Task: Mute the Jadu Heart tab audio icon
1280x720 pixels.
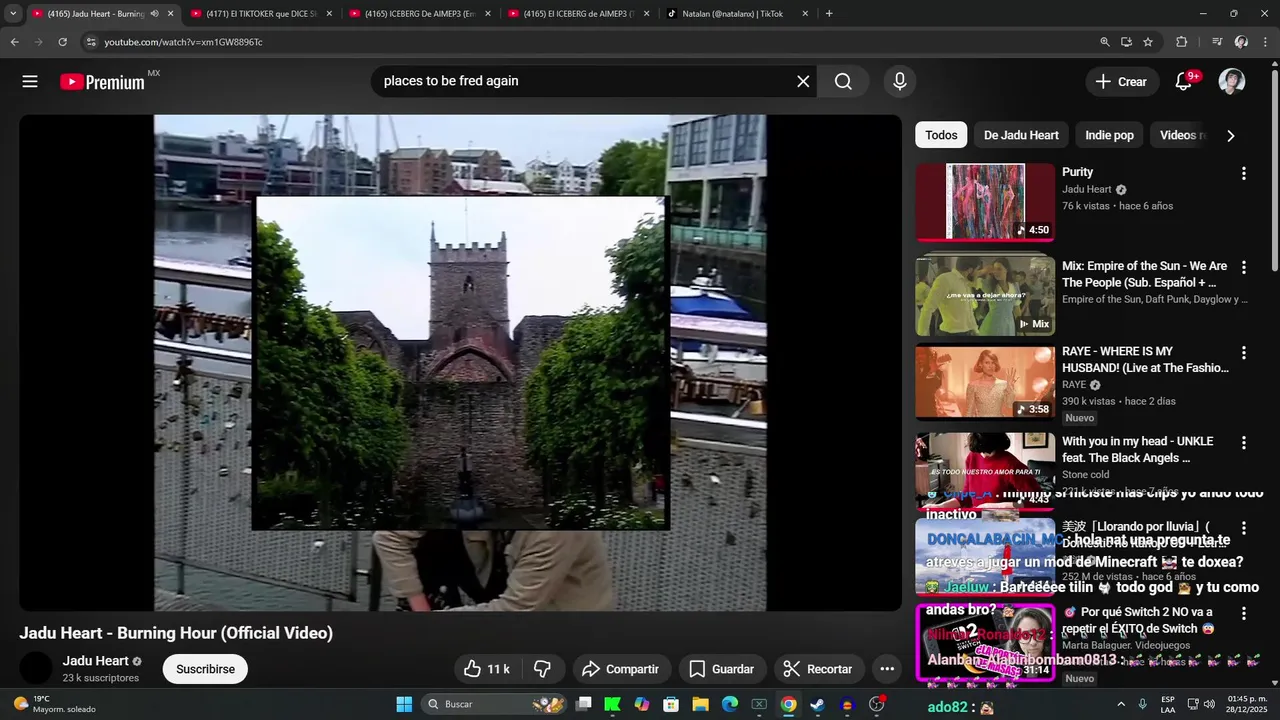Action: (154, 14)
